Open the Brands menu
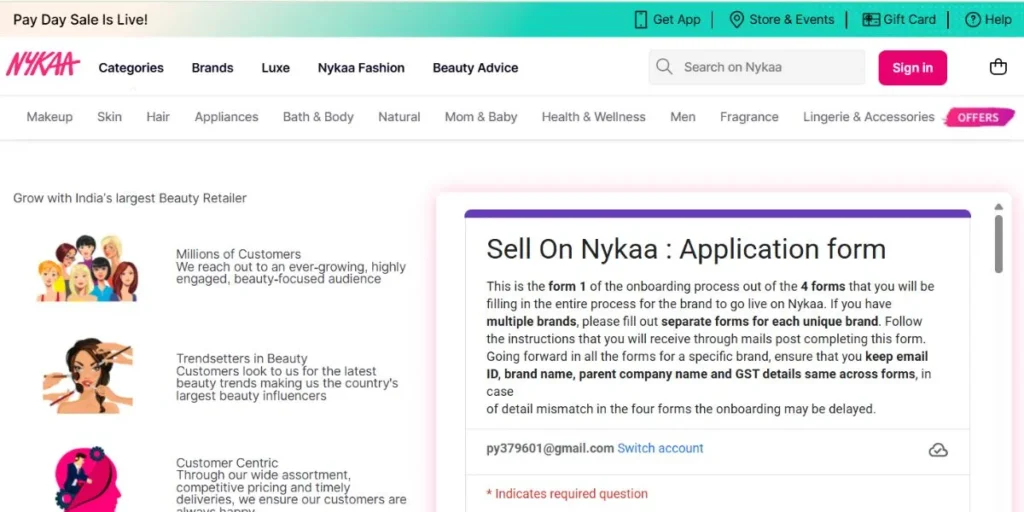This screenshot has height=512, width=1024. point(212,68)
